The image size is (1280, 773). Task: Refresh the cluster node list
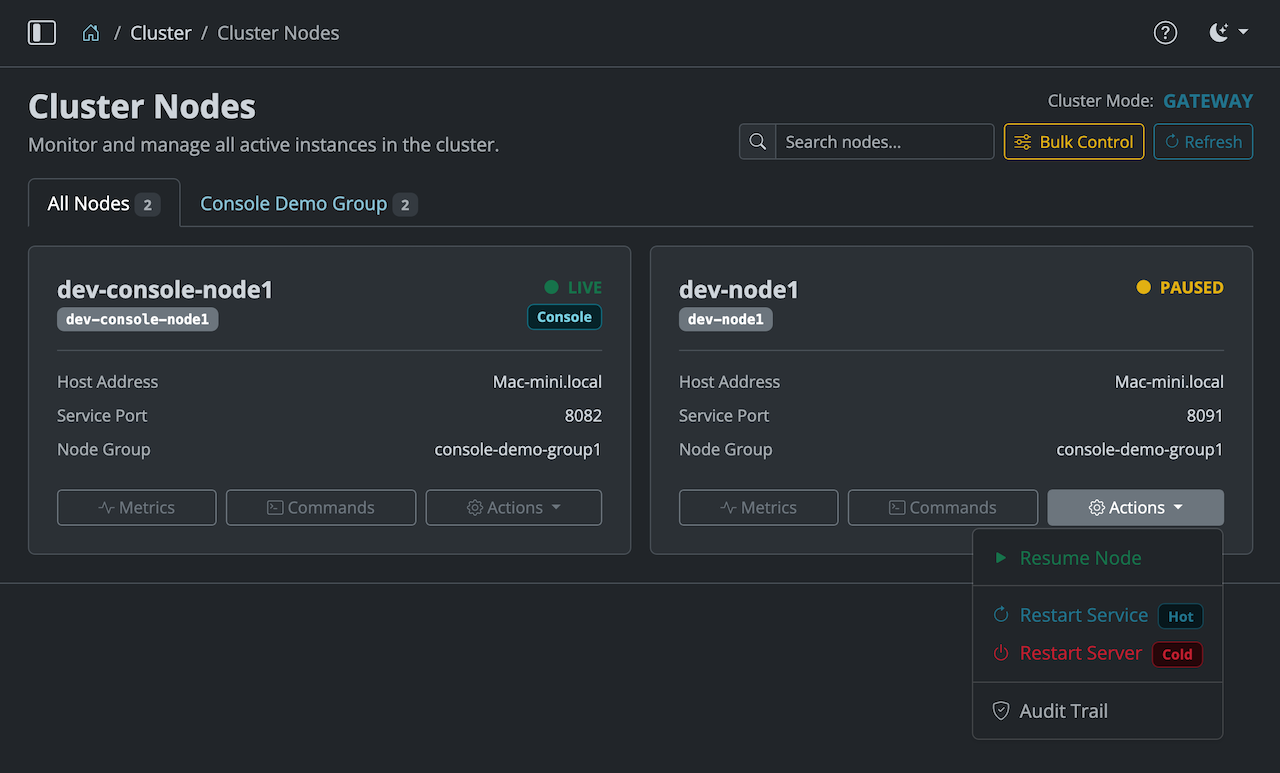[x=1203, y=142]
